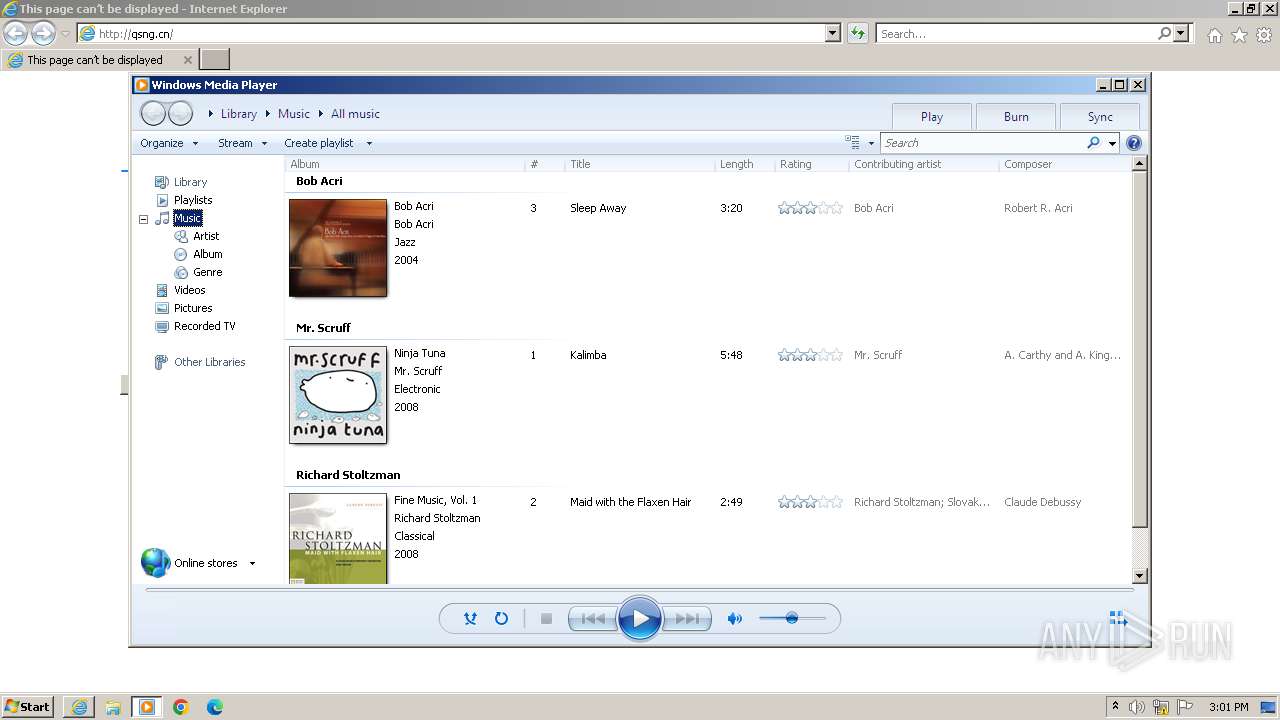Screen dimensions: 1280x720
Task: Select the Sleep Away track
Action: click(x=598, y=208)
